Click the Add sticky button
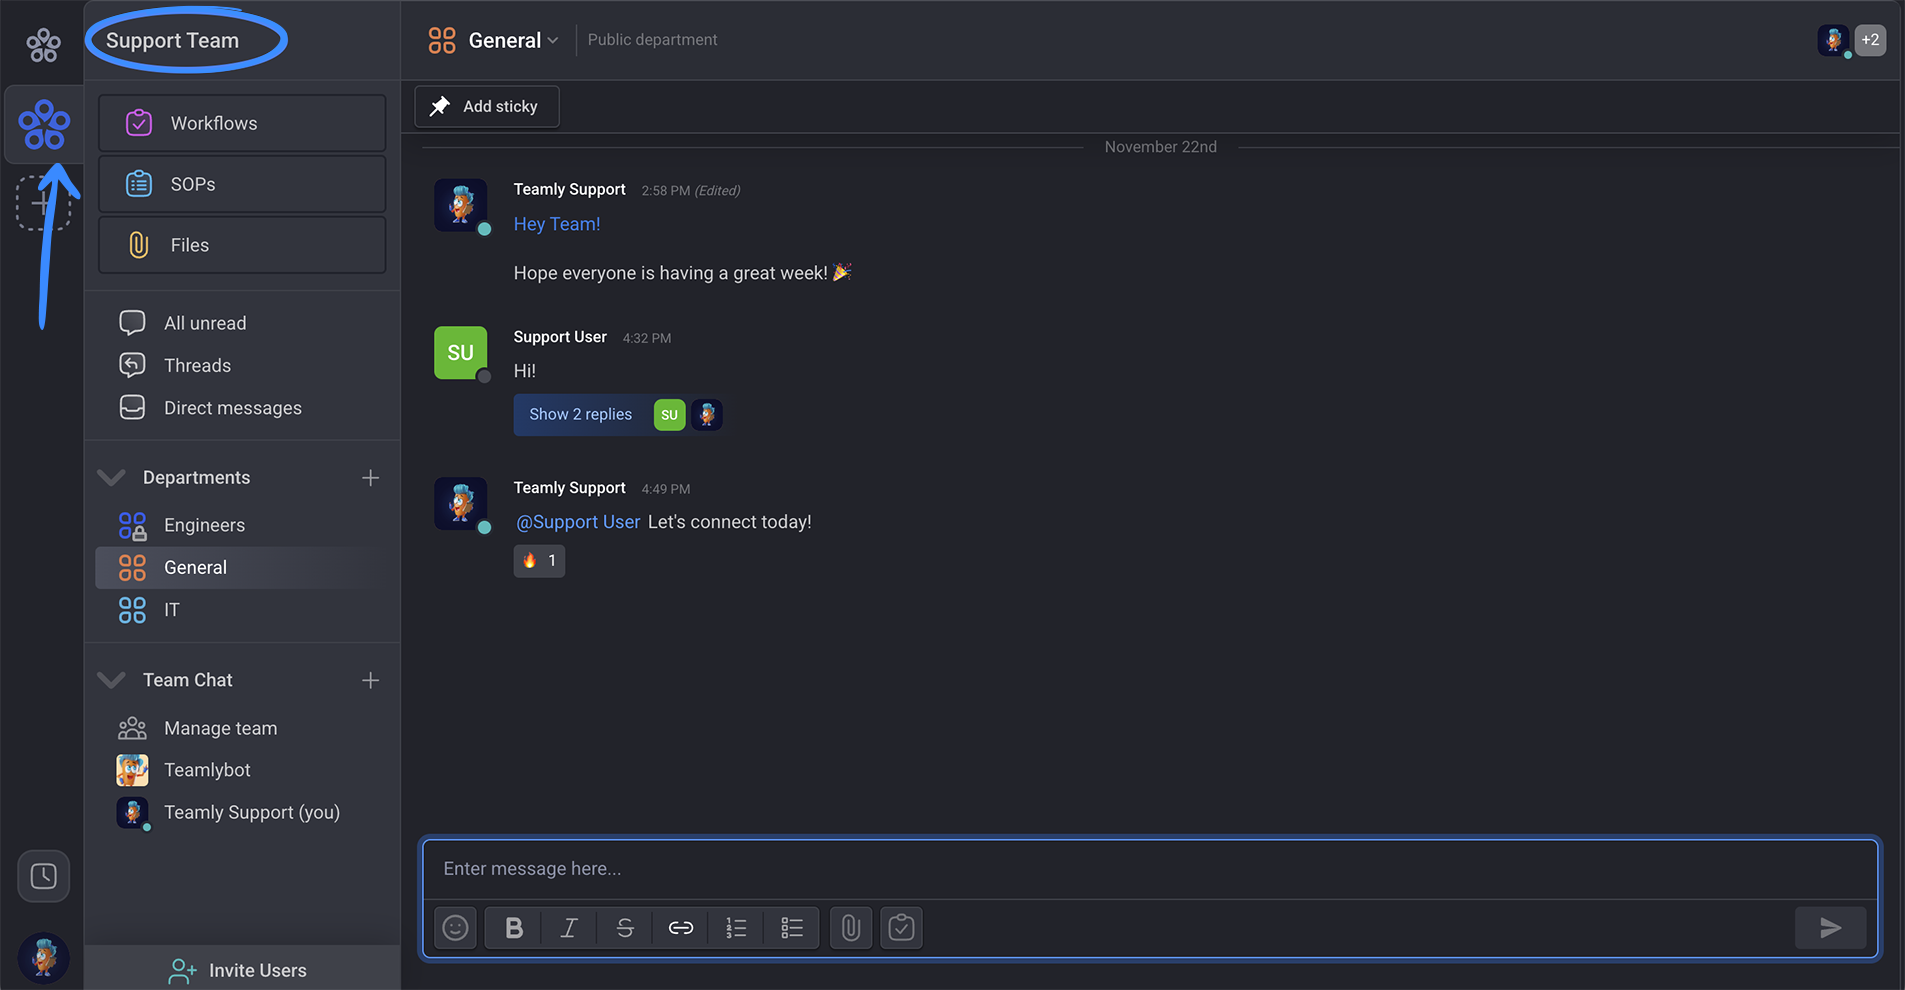This screenshot has width=1905, height=990. tap(487, 106)
